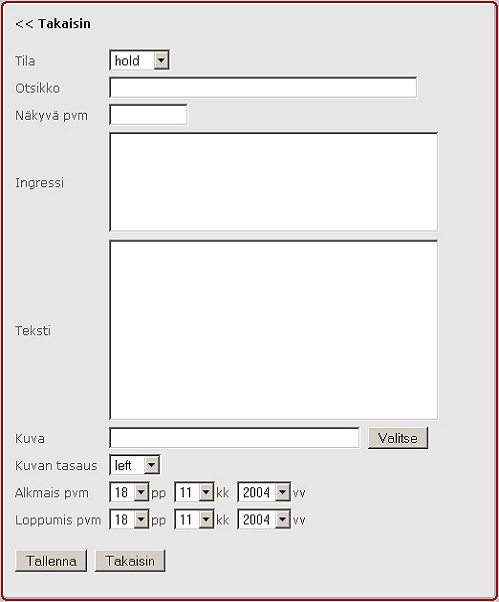Image resolution: width=499 pixels, height=602 pixels.
Task: Save the form with Tallenna button
Action: tap(51, 561)
